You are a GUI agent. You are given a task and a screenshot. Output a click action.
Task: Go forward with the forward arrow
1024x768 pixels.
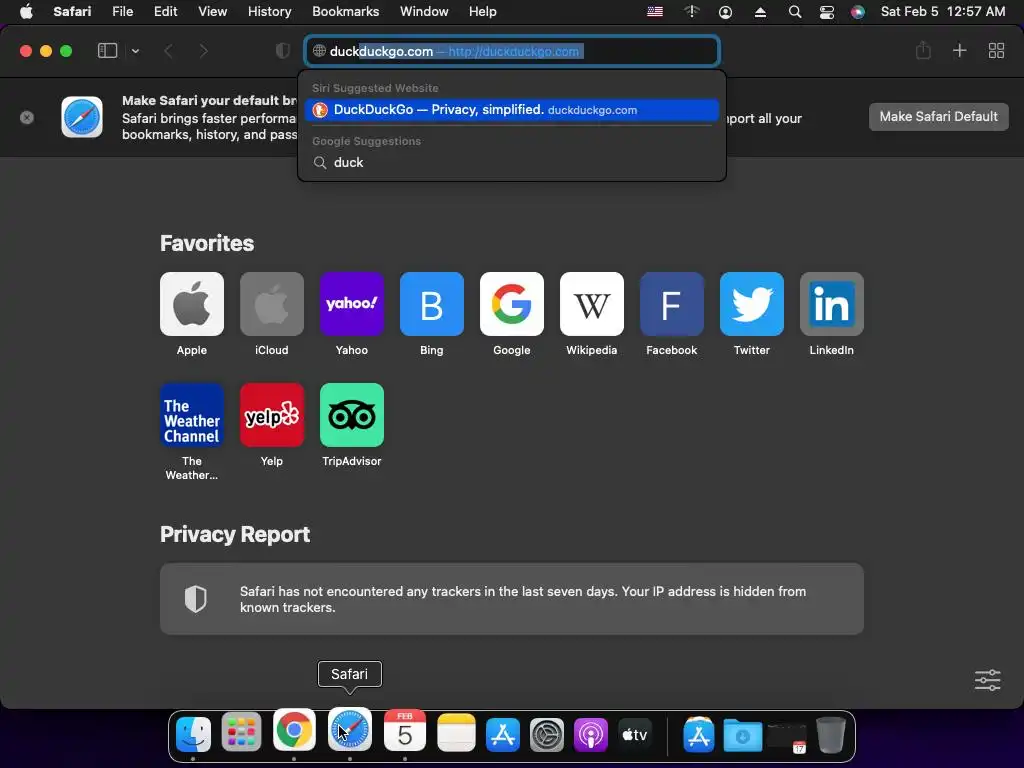pyautogui.click(x=203, y=51)
